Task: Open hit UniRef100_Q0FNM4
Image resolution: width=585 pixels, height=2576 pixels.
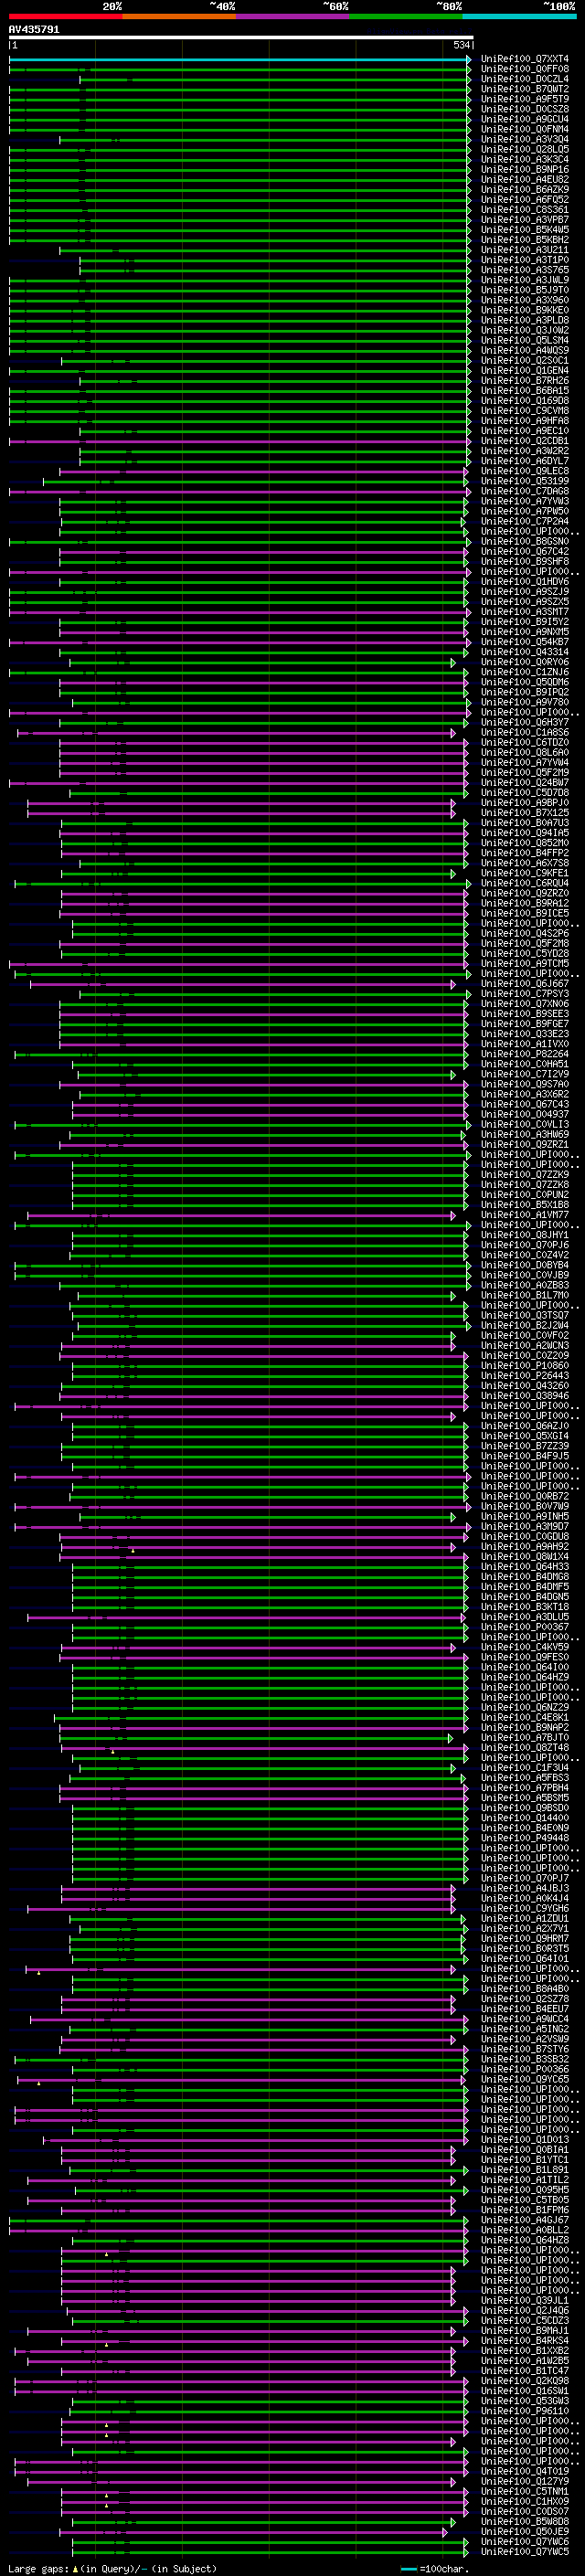Action: [525, 129]
